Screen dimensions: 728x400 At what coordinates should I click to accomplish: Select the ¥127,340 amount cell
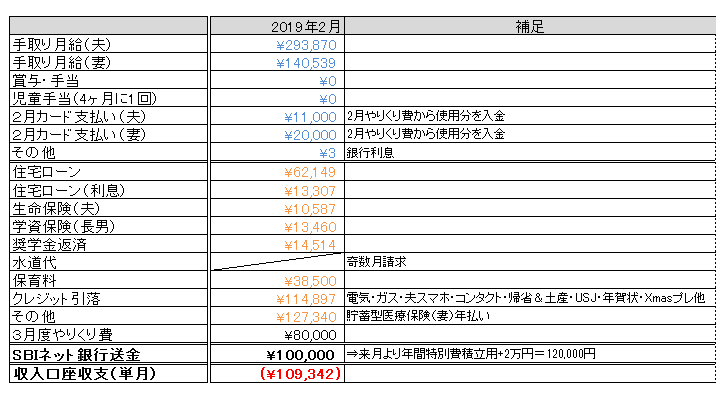[277, 316]
